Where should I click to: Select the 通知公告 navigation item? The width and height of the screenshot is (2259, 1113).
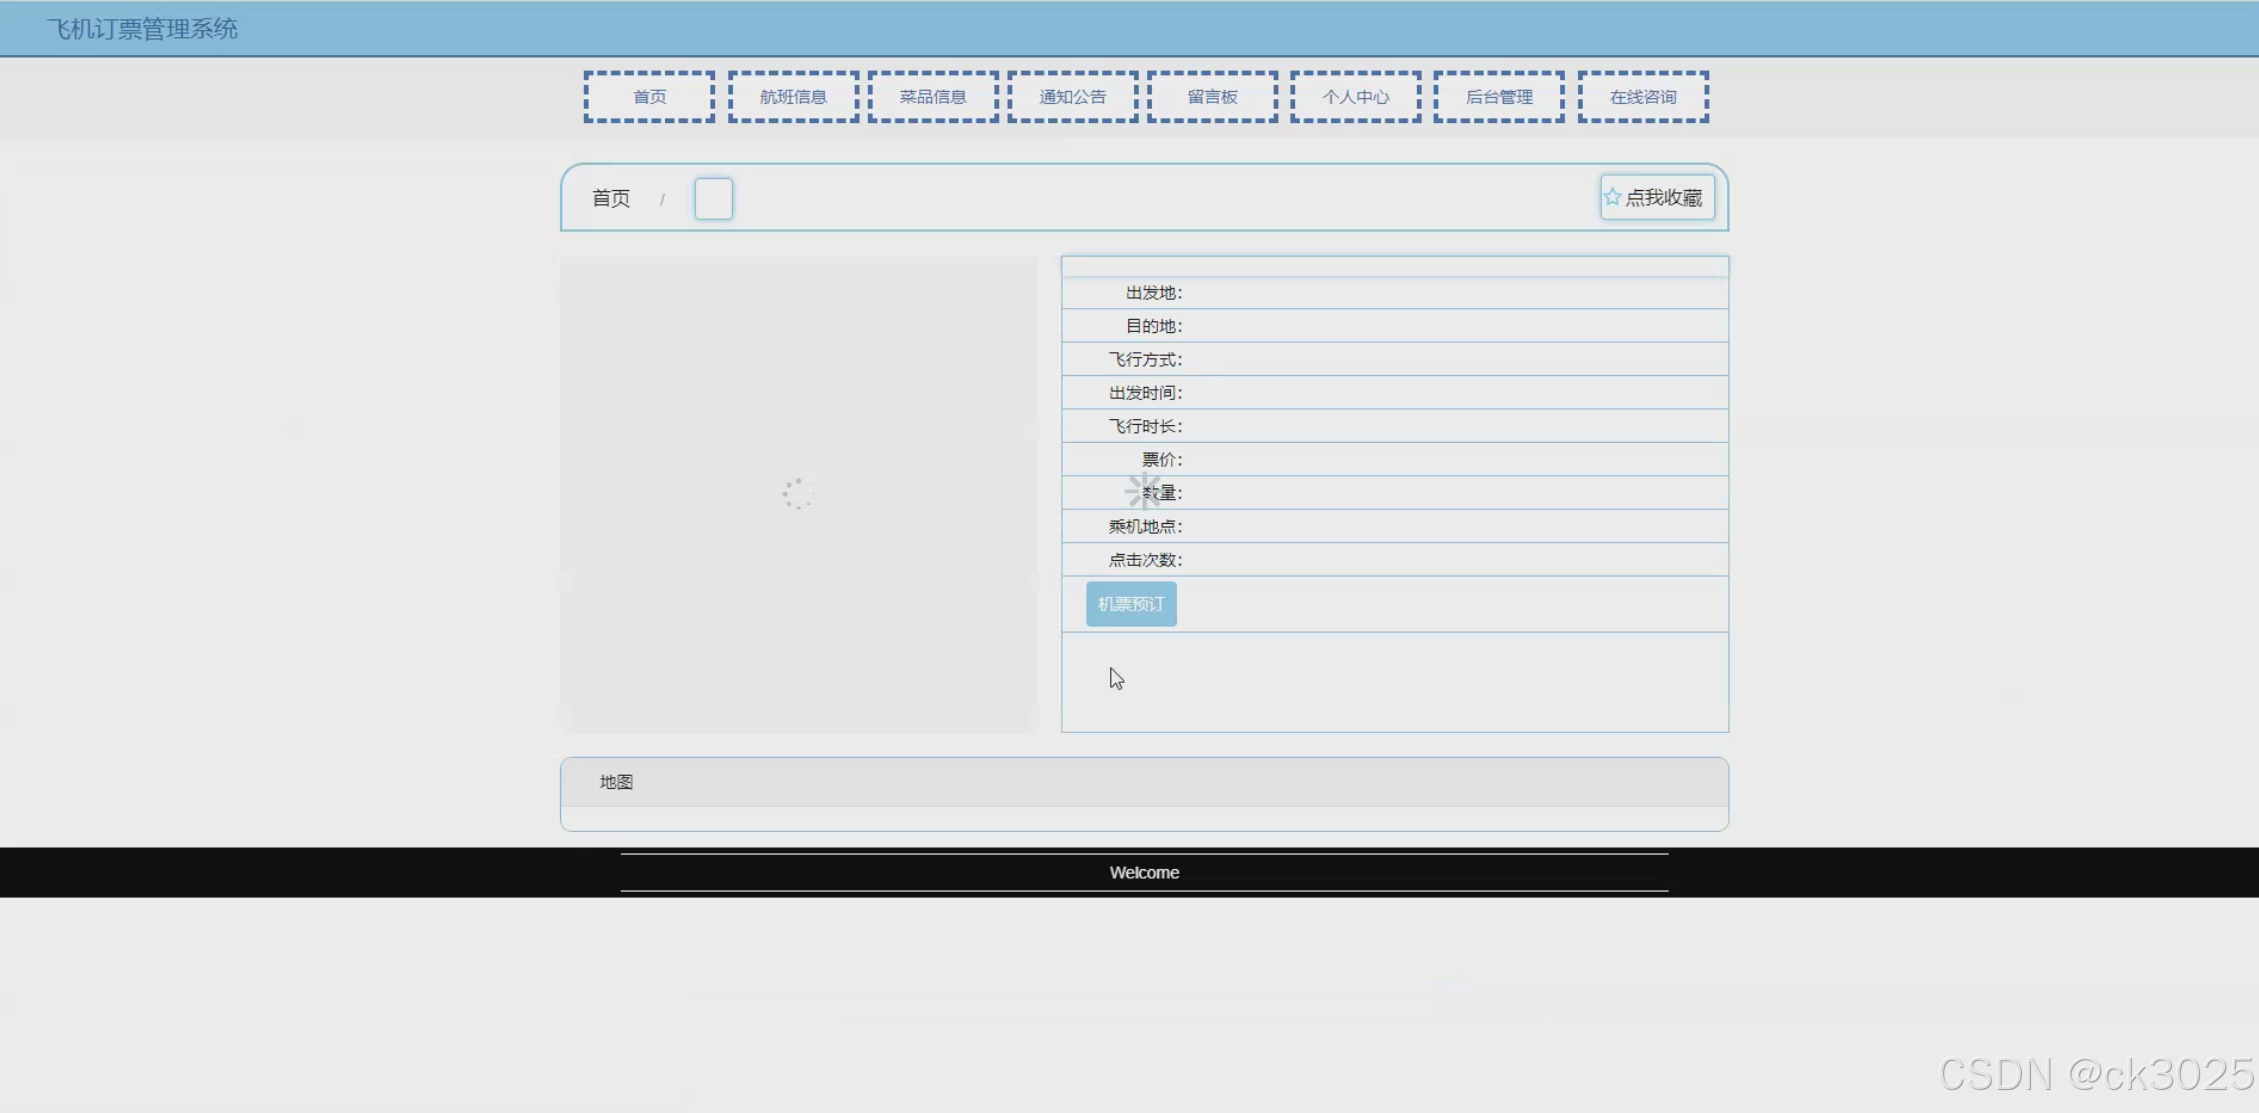pyautogui.click(x=1072, y=97)
